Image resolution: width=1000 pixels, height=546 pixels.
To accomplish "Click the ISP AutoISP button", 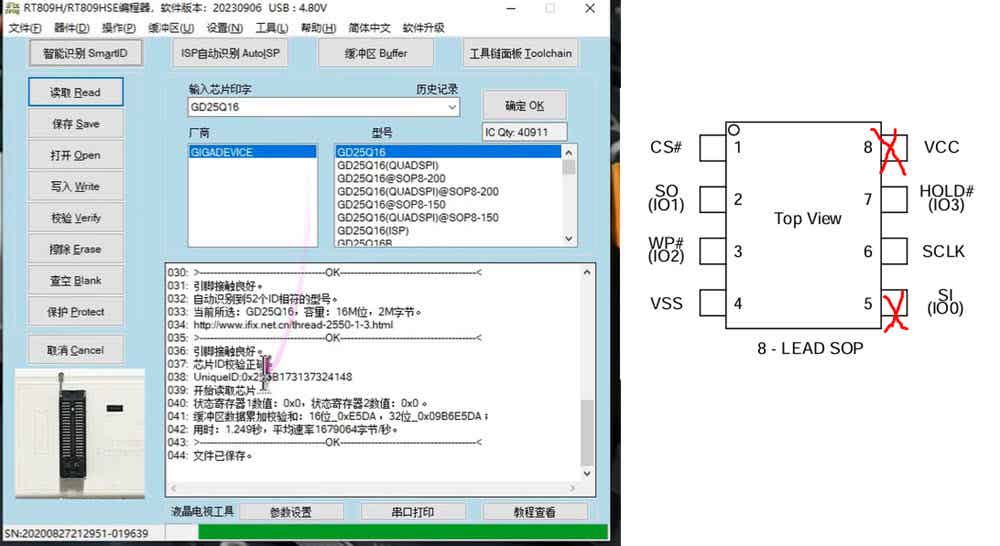I will (230, 54).
